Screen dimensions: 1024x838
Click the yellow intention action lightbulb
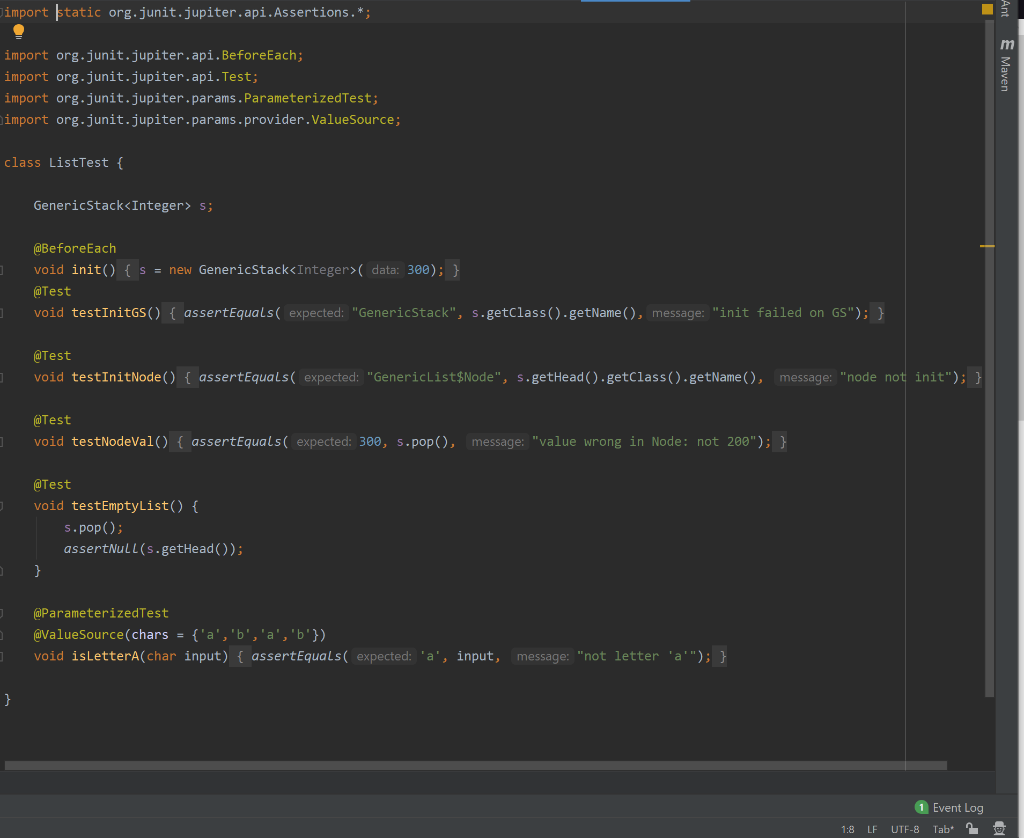click(x=16, y=31)
